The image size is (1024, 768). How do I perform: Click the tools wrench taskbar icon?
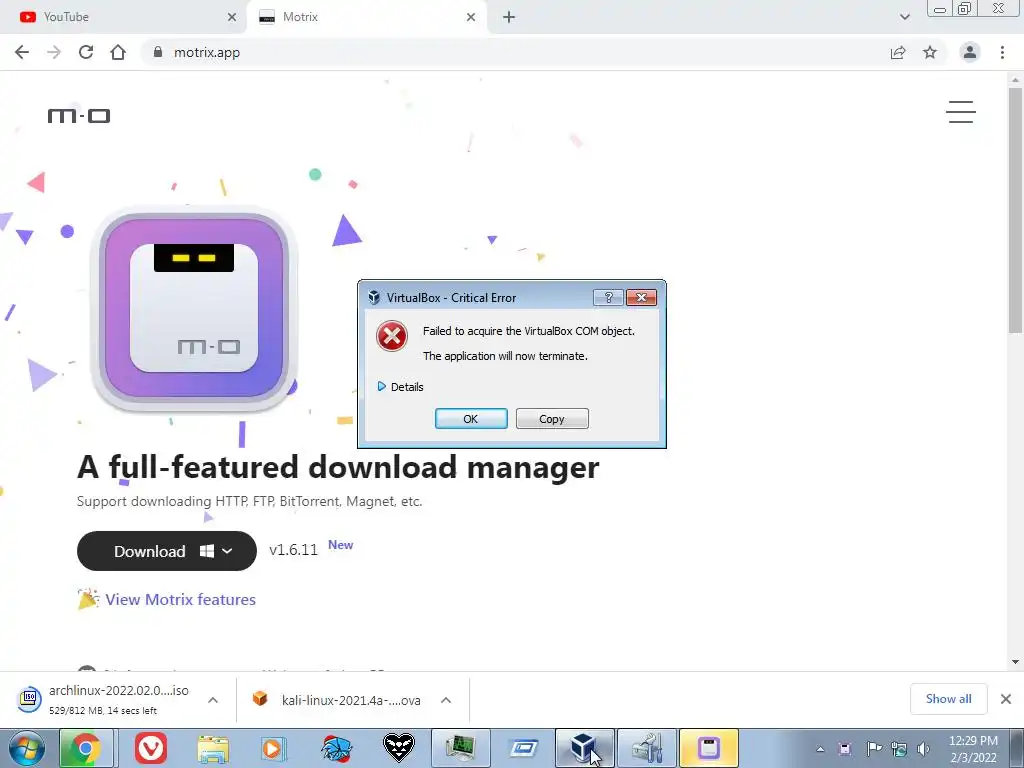[x=647, y=748]
